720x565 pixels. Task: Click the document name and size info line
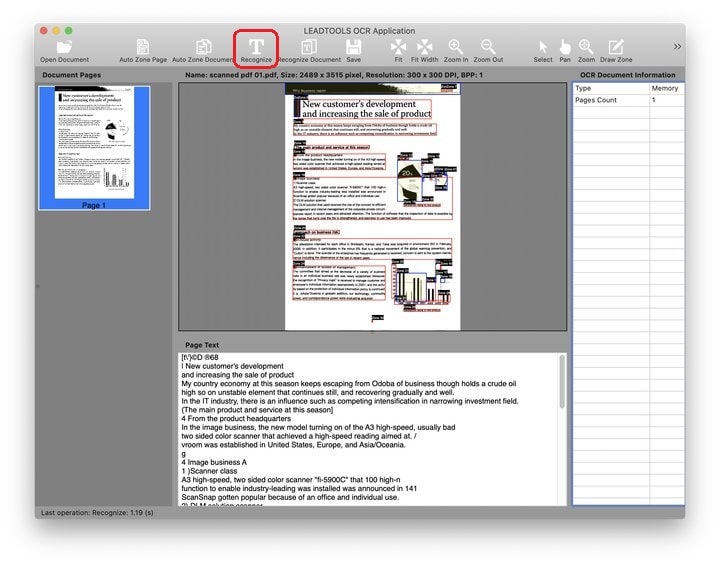(334, 75)
